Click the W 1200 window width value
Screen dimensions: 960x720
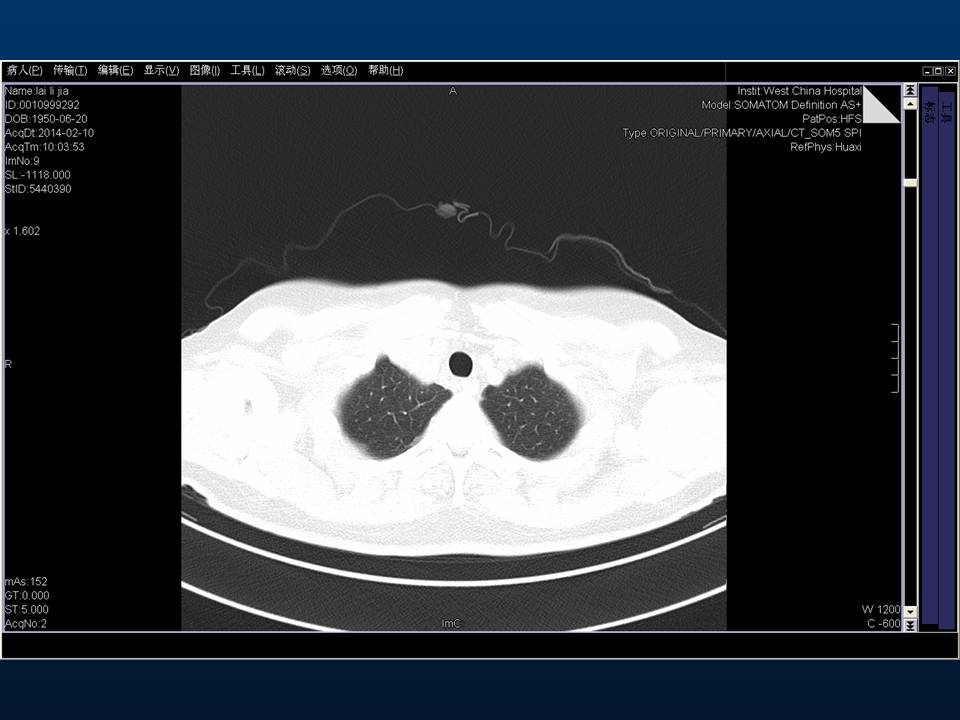pos(881,609)
